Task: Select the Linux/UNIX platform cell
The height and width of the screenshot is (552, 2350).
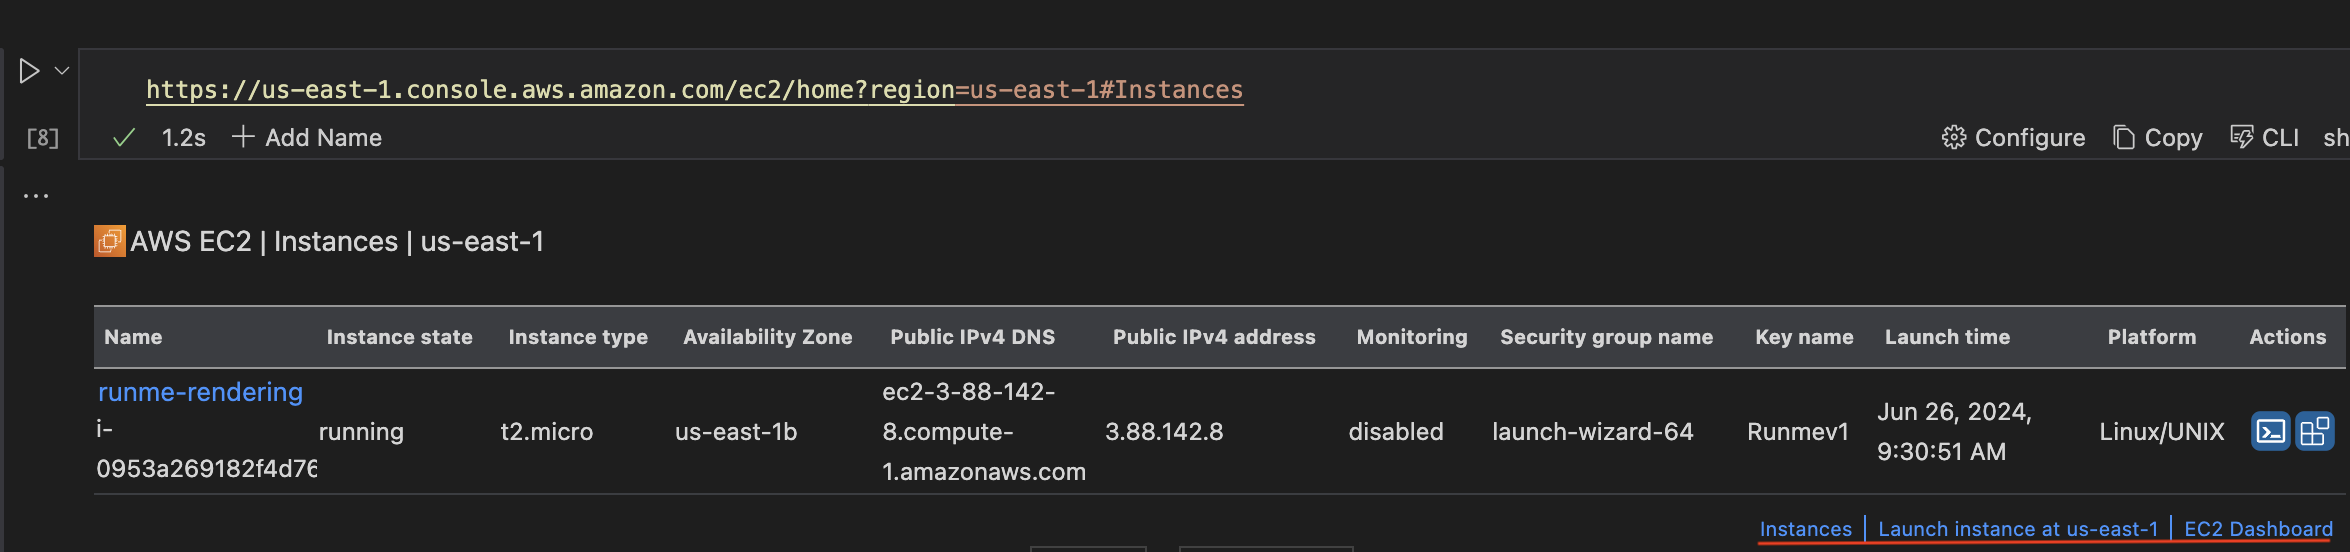Action: tap(2162, 432)
